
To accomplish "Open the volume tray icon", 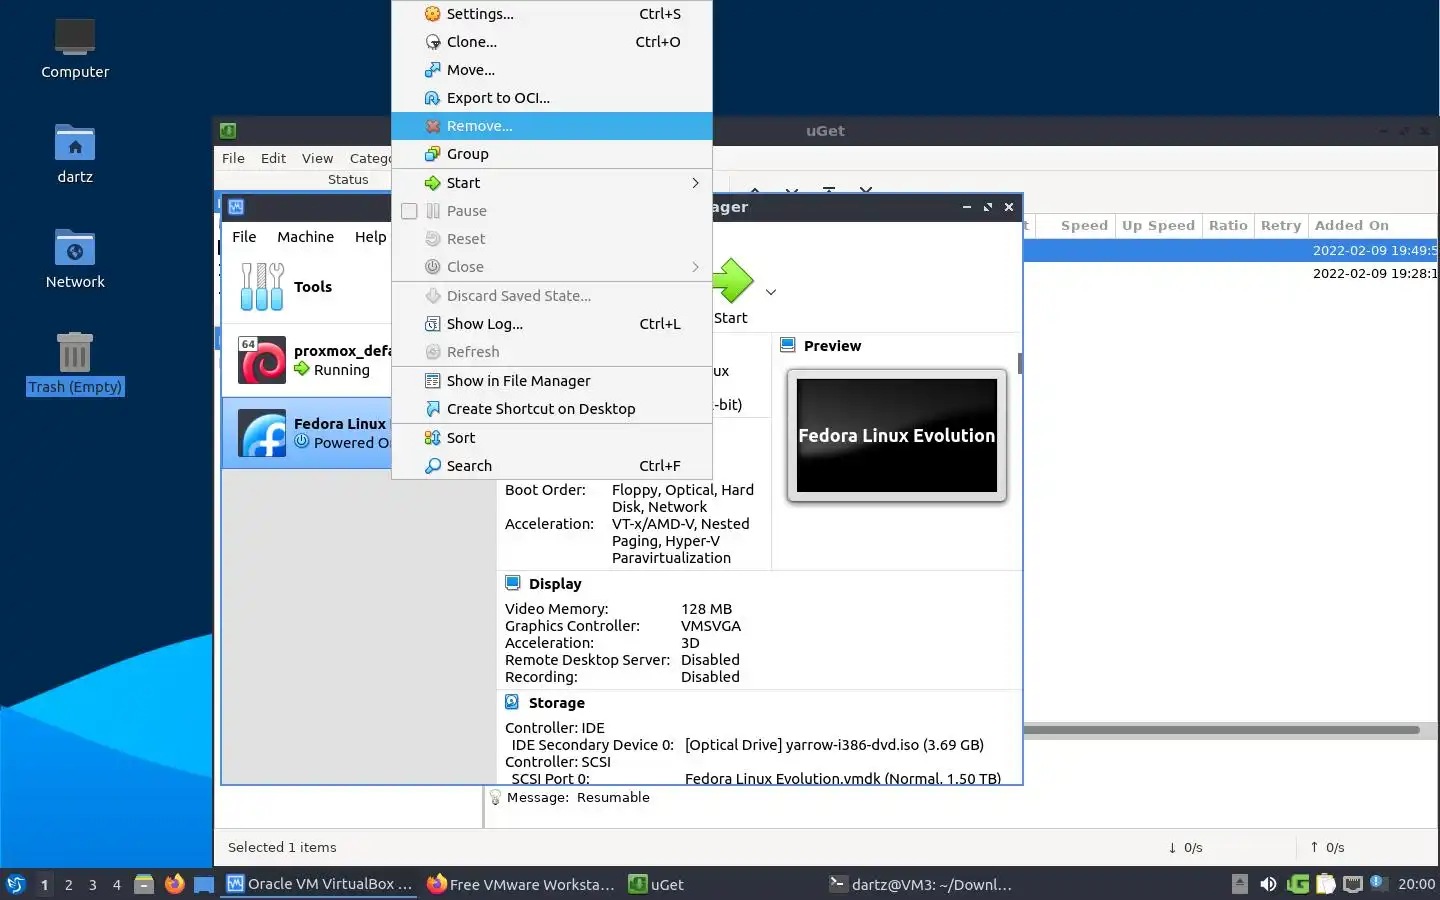I will pyautogui.click(x=1268, y=884).
